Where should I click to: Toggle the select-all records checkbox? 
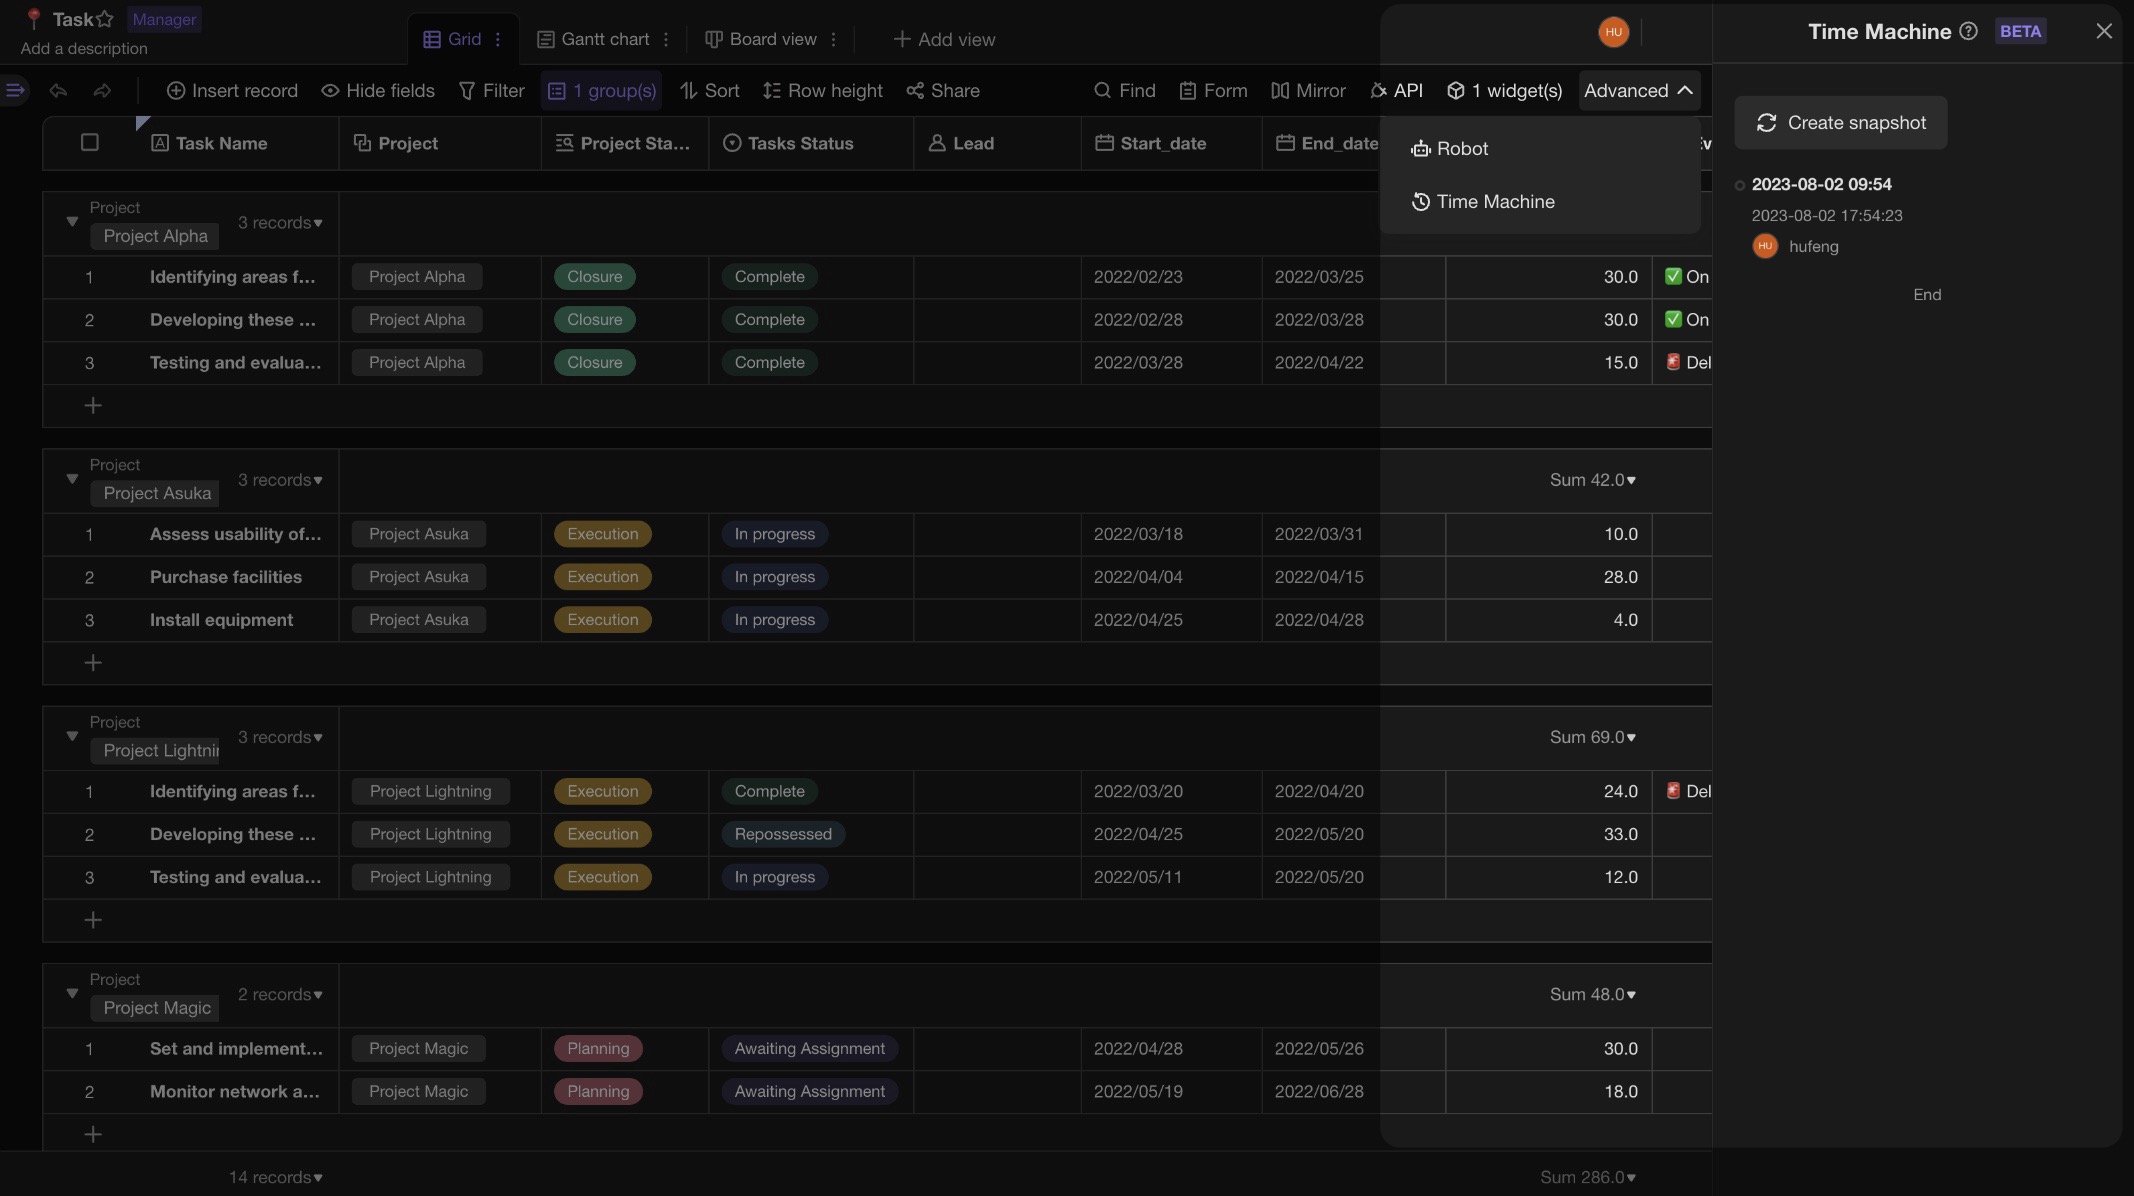(90, 143)
